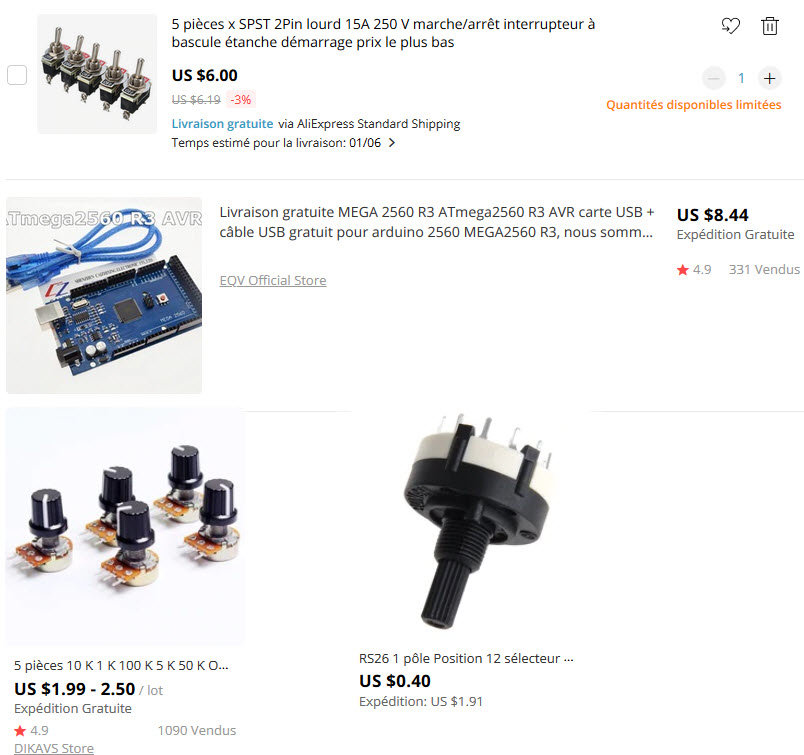Move toggle switches to wishlist via heart icon
This screenshot has width=804, height=755.
(x=731, y=26)
